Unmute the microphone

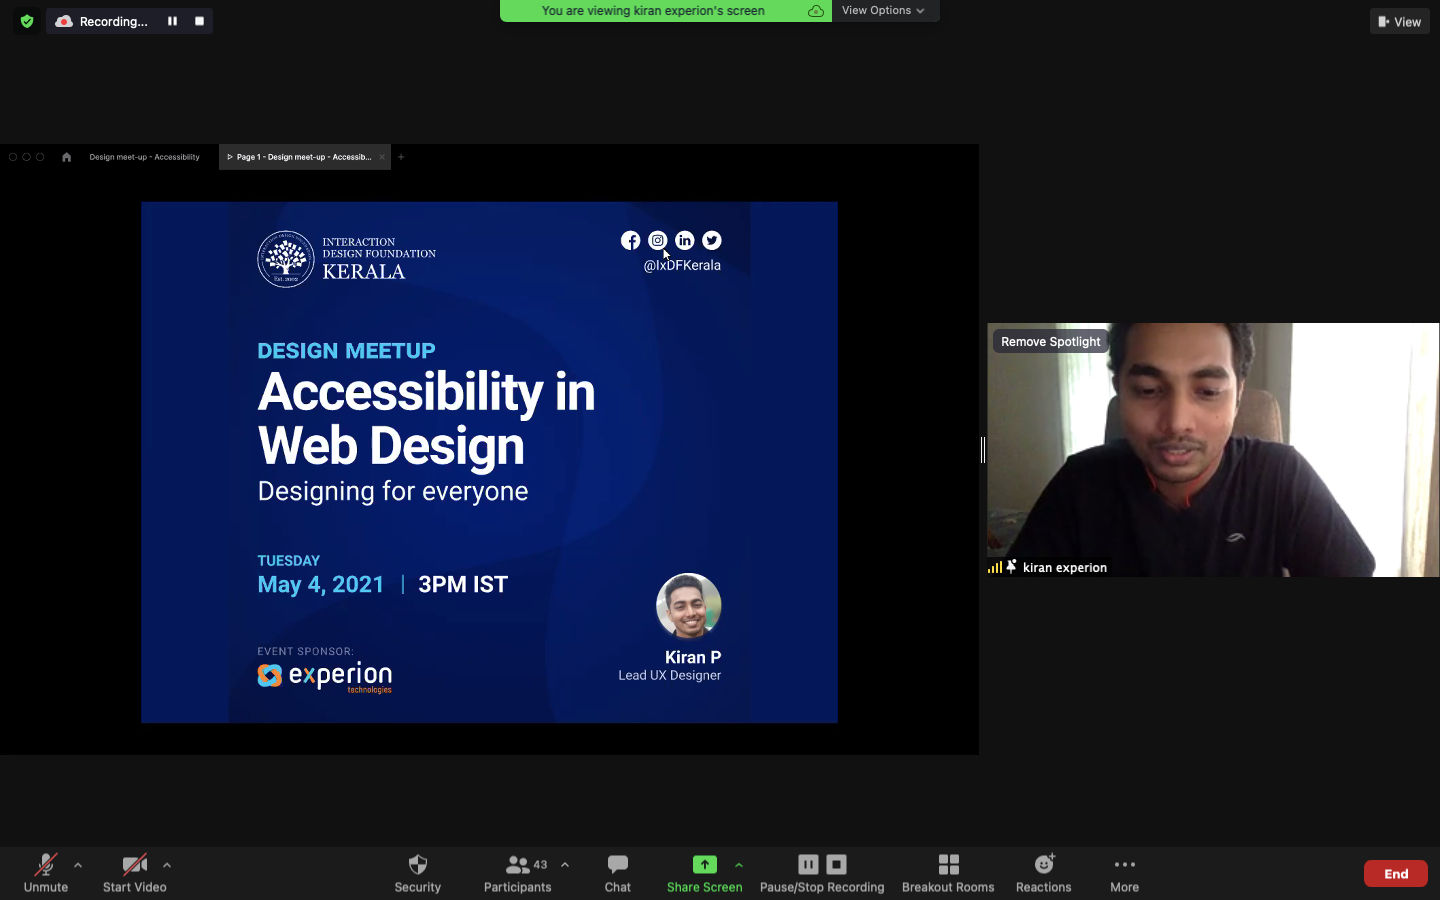(x=46, y=872)
